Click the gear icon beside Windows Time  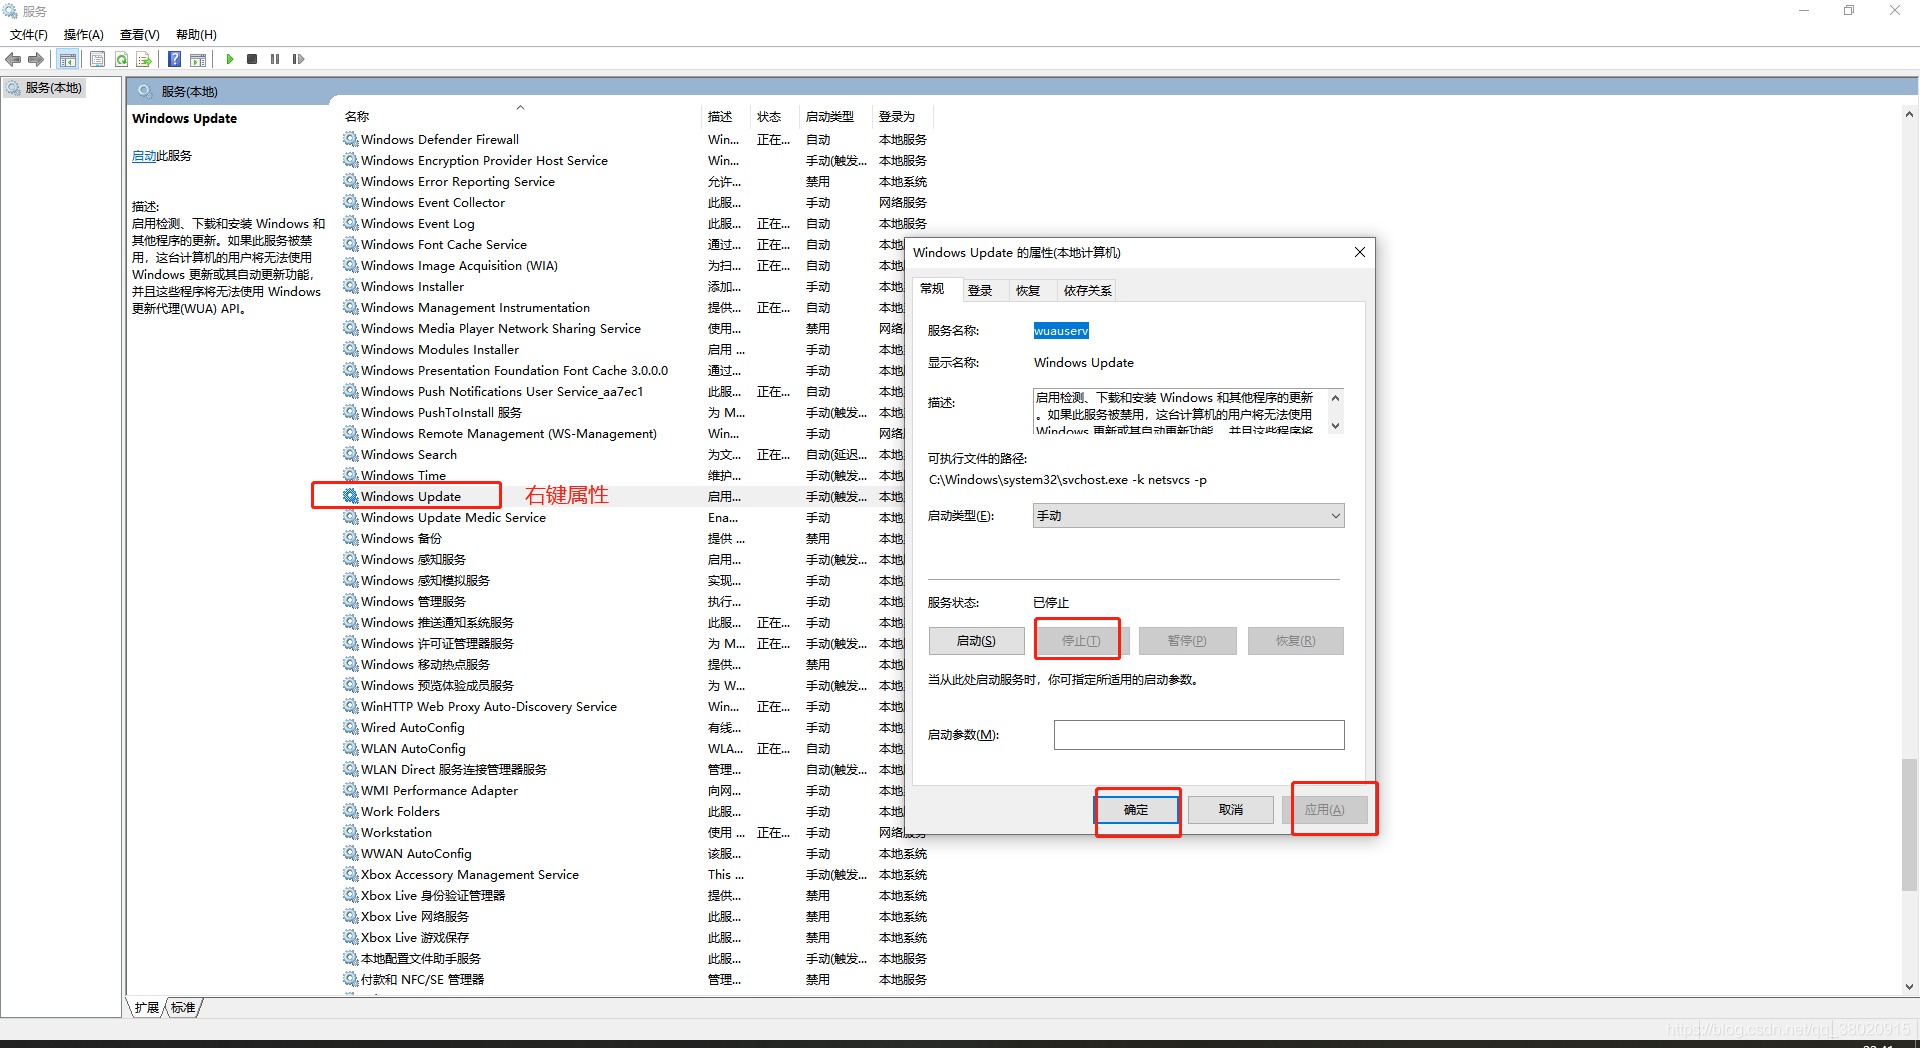pyautogui.click(x=350, y=475)
